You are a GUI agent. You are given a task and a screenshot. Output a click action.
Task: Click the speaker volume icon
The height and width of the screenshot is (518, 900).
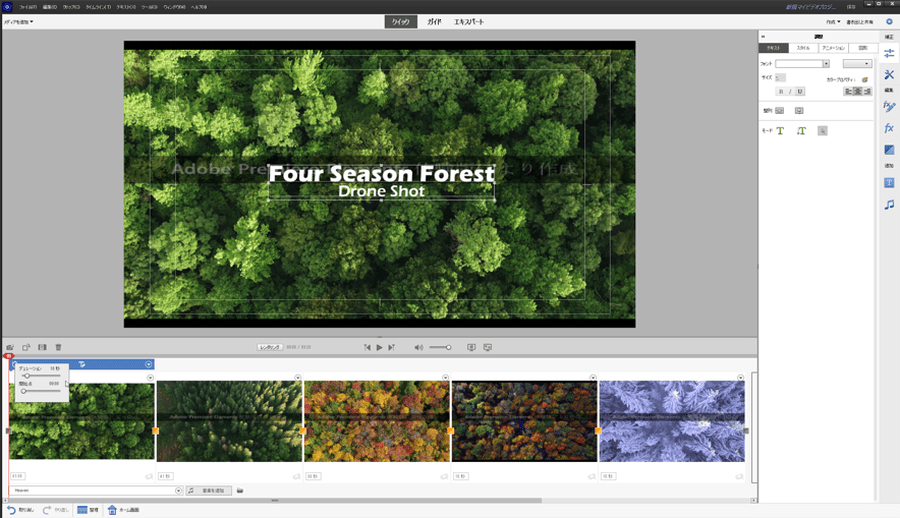pos(418,347)
